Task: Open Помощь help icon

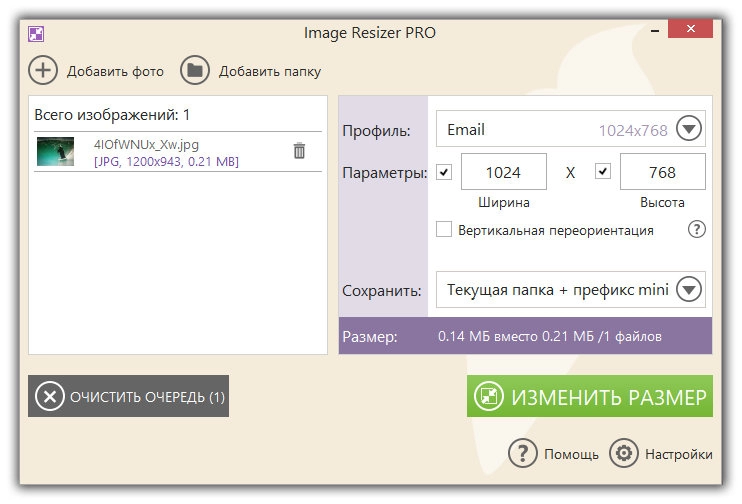Action: pyautogui.click(x=523, y=453)
